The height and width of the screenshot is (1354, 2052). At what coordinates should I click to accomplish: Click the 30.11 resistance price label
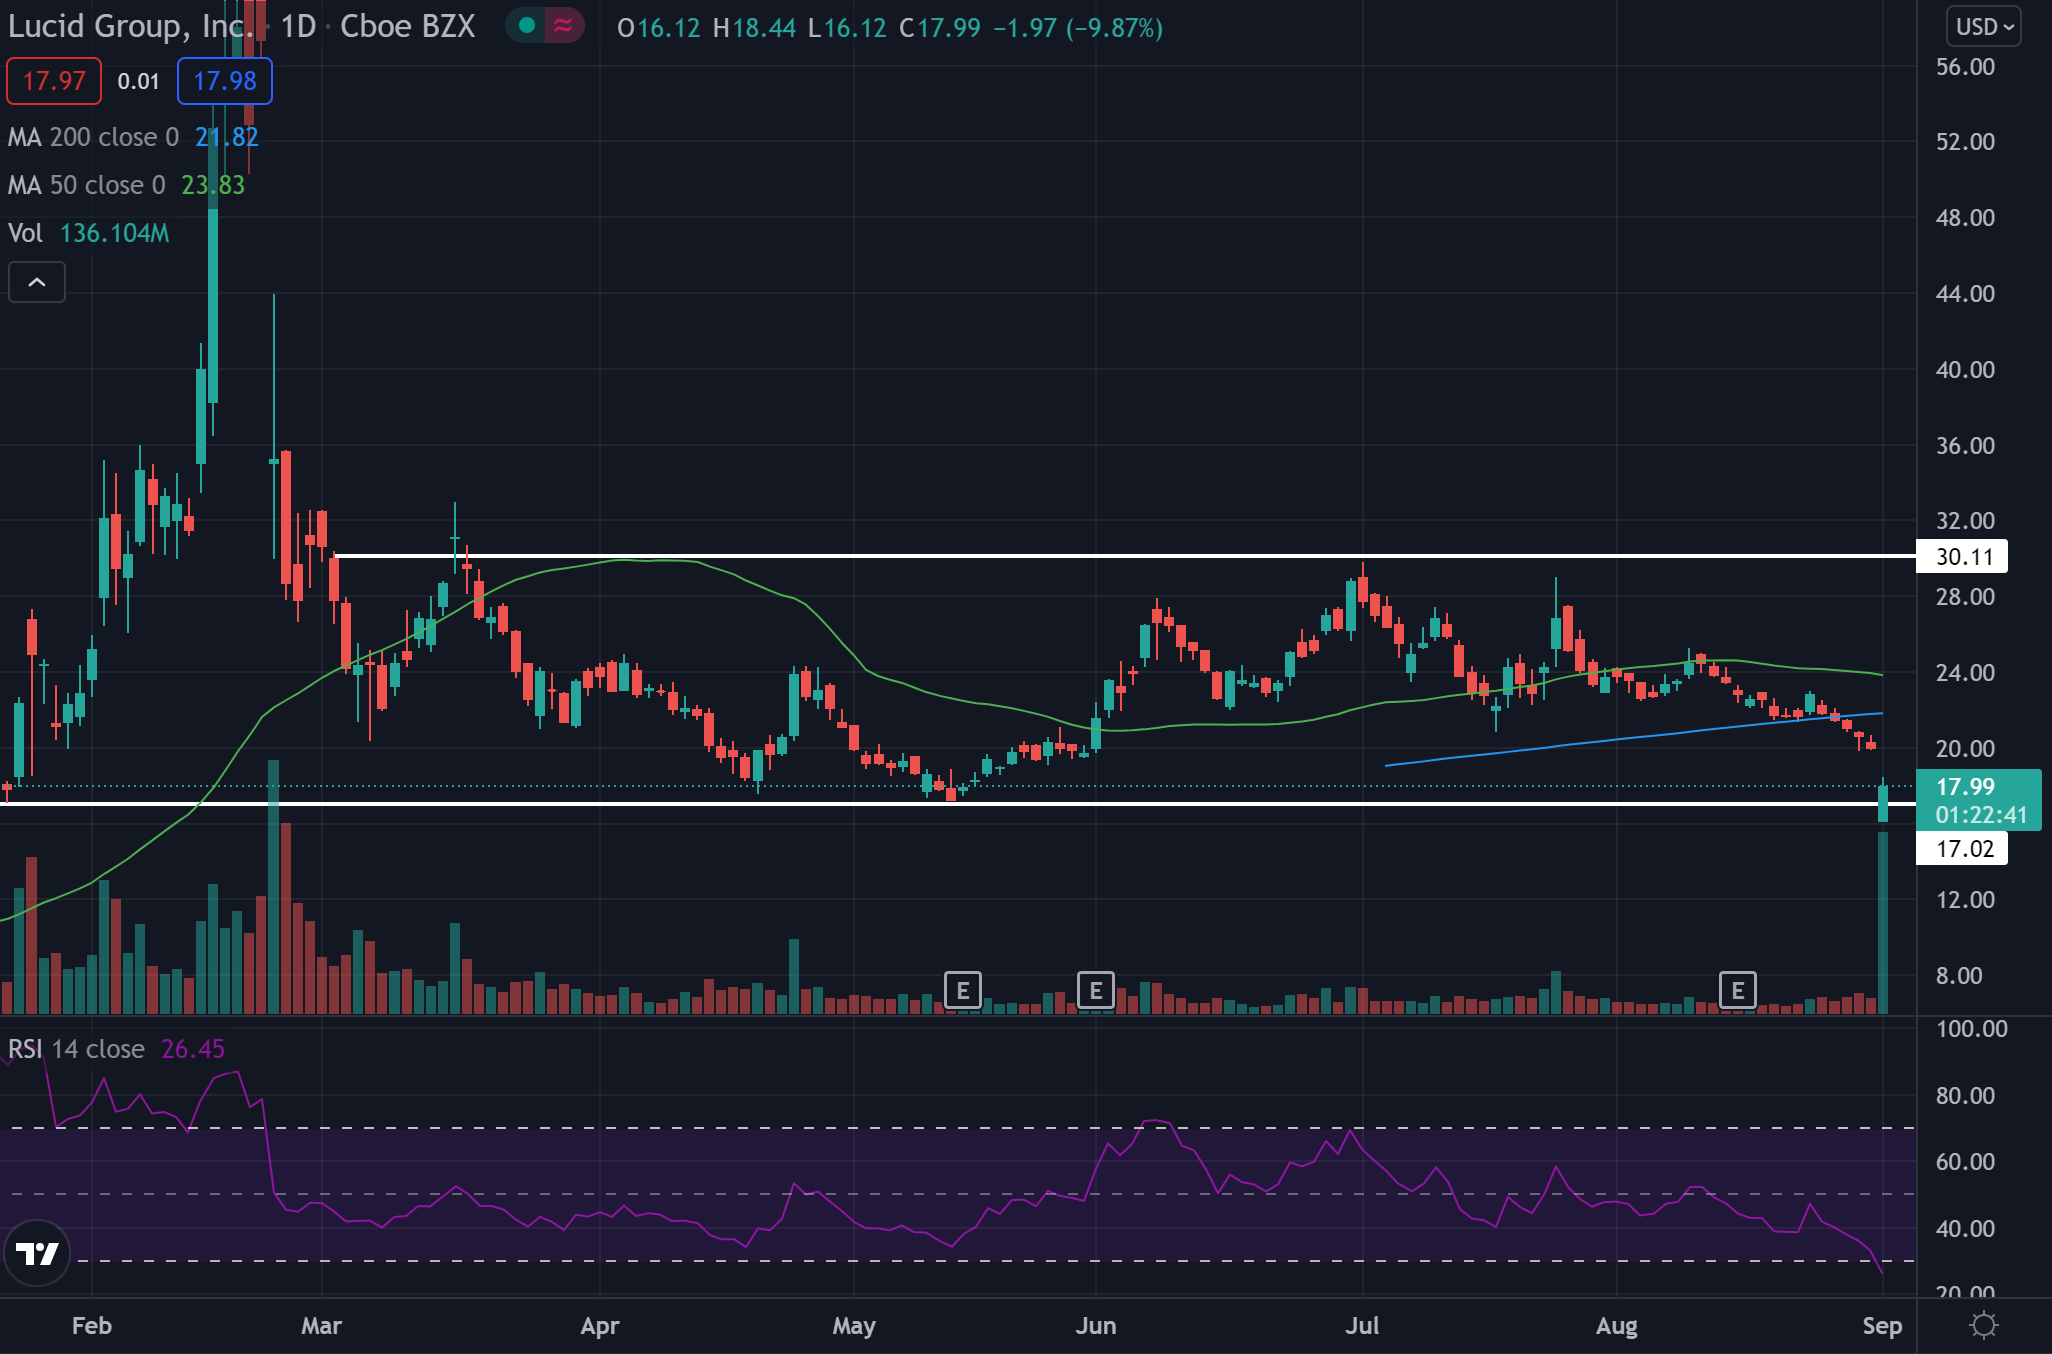(x=1962, y=557)
